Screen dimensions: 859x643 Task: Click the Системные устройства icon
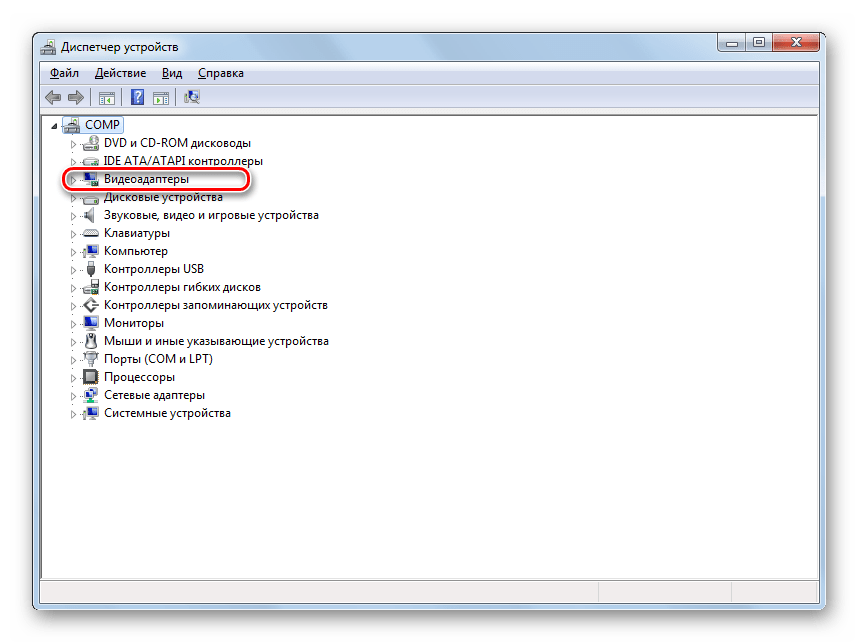tap(91, 414)
